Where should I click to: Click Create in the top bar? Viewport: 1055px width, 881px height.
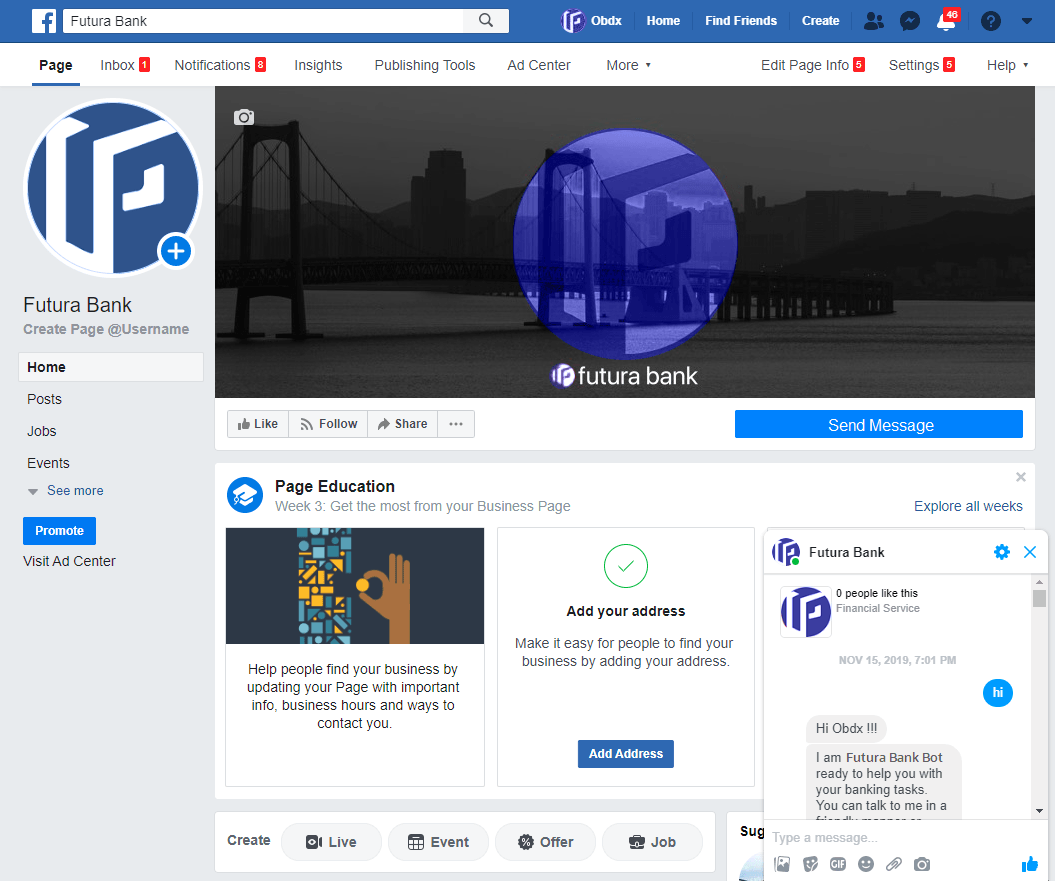pos(820,21)
